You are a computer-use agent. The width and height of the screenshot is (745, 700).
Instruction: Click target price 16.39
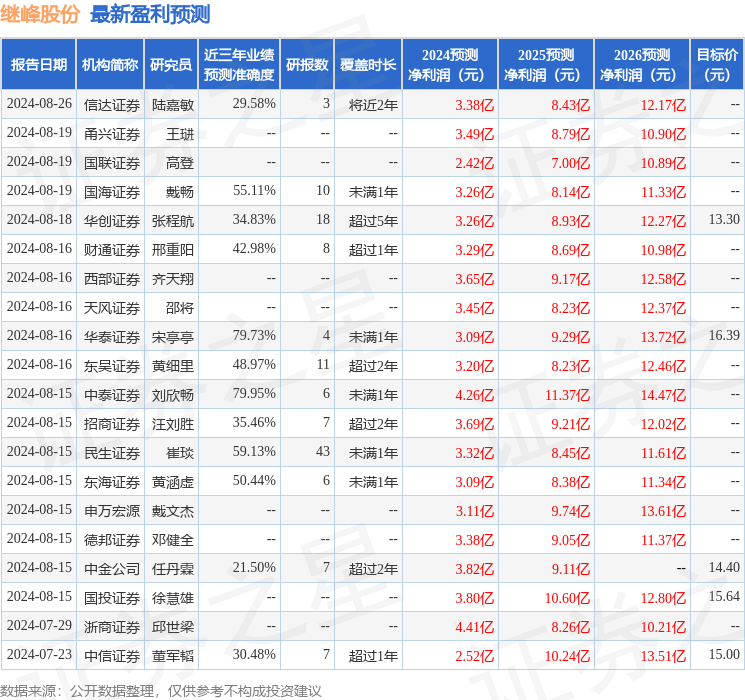(x=724, y=335)
